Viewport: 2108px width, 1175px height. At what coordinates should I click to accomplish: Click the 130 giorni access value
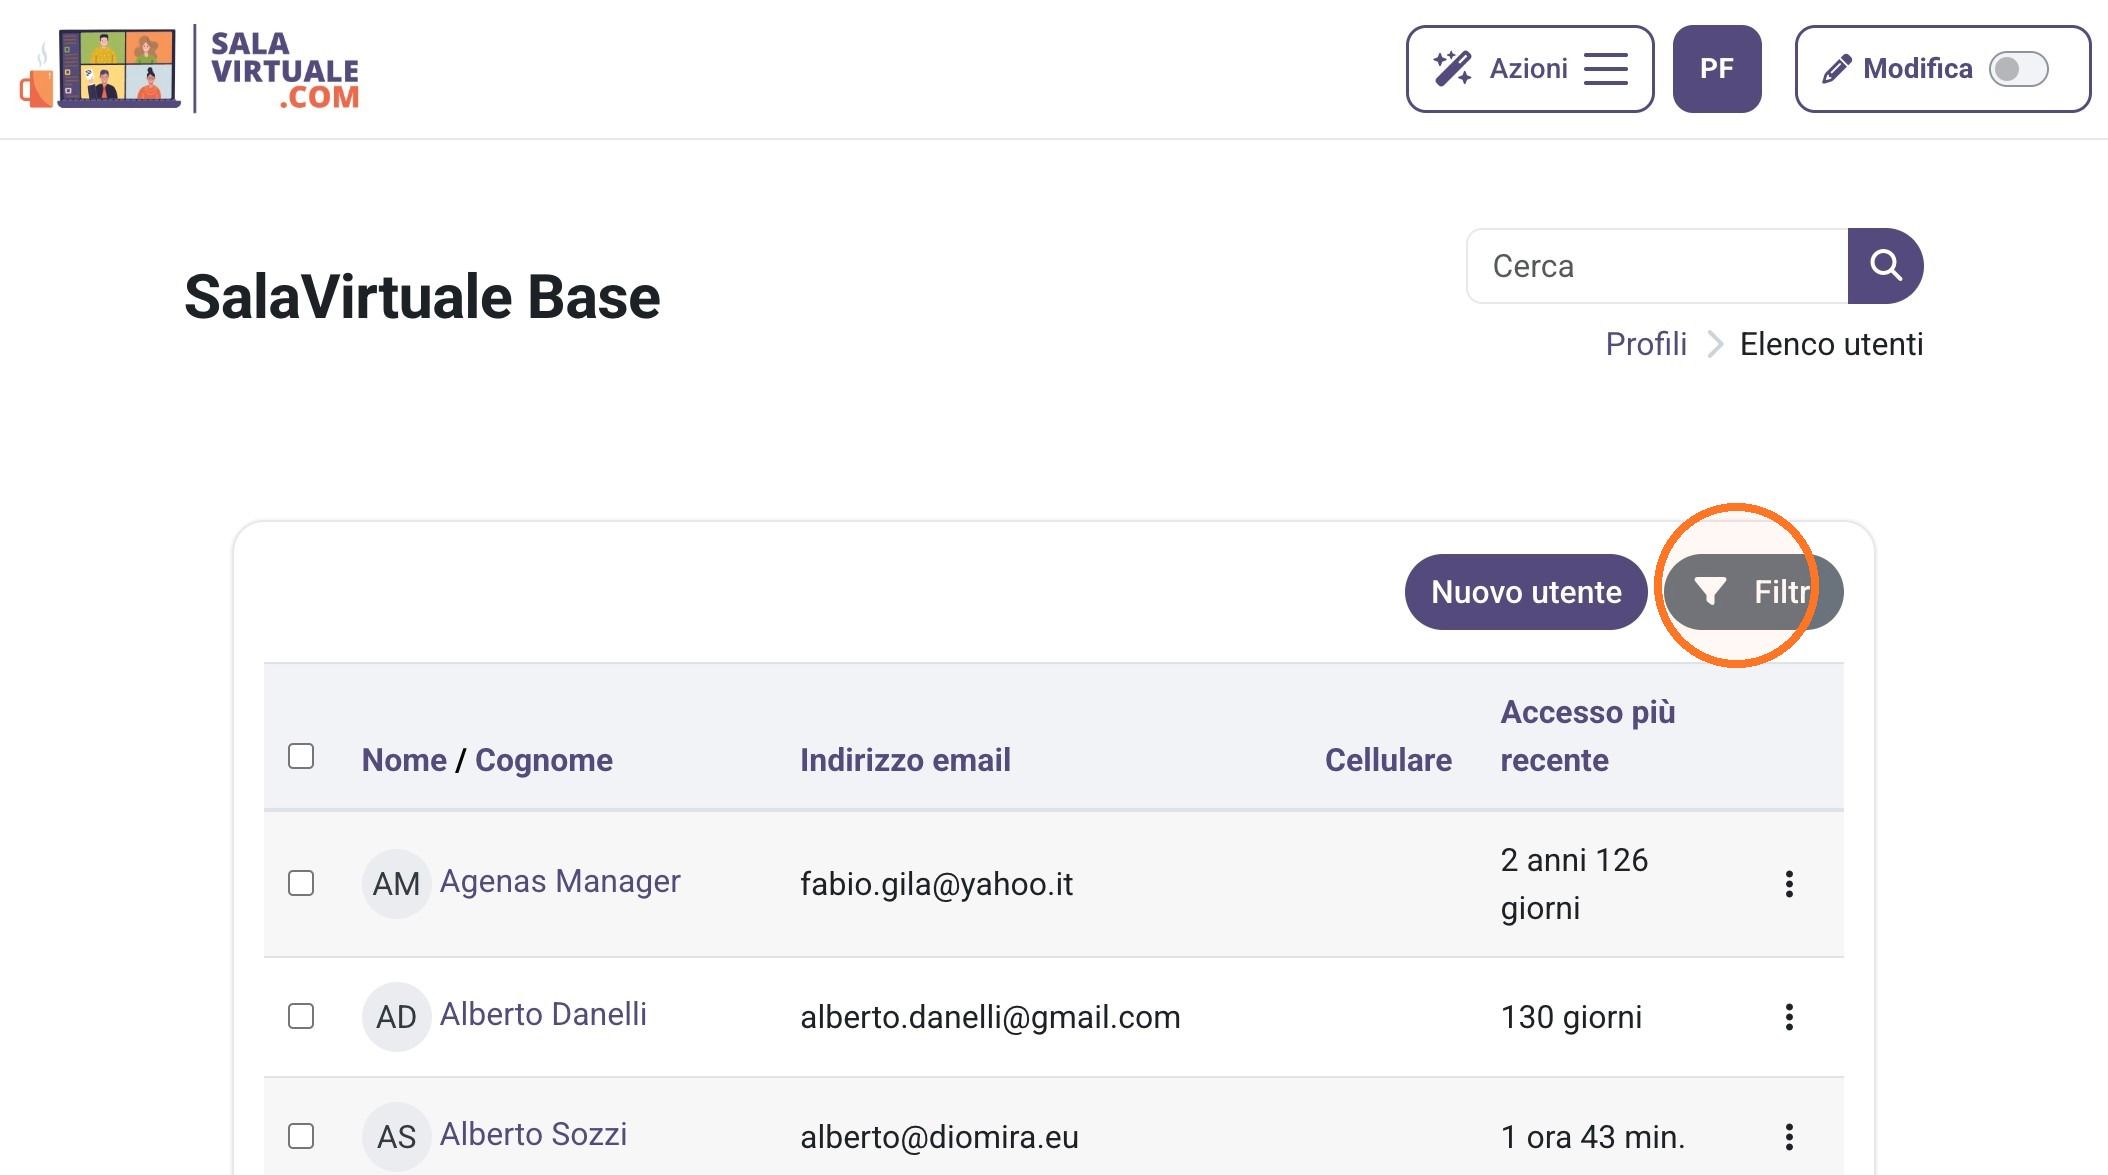[1571, 1017]
